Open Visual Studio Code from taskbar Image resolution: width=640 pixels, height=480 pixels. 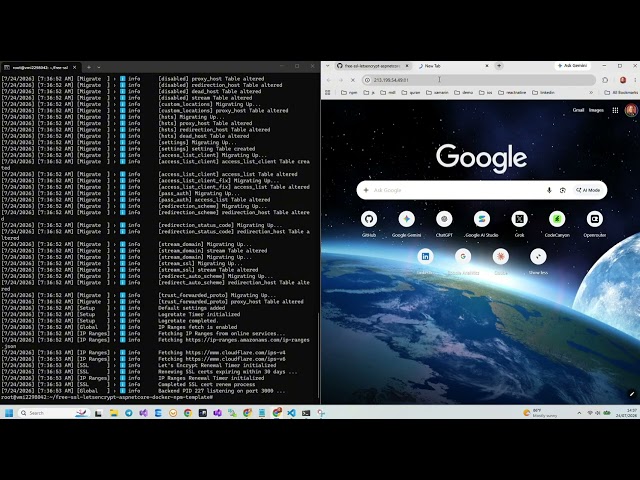pos(291,413)
